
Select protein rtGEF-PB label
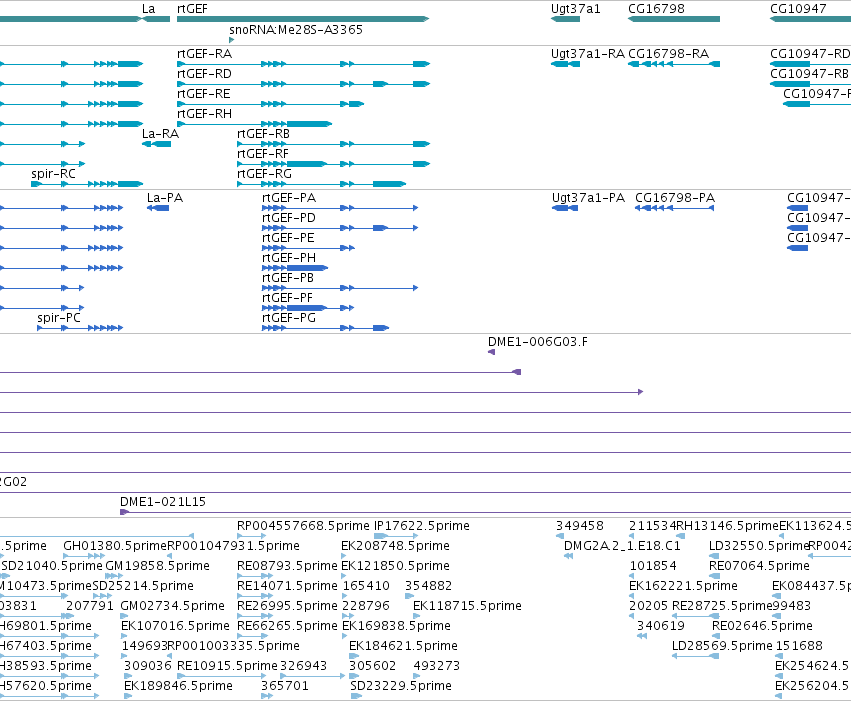(x=288, y=278)
